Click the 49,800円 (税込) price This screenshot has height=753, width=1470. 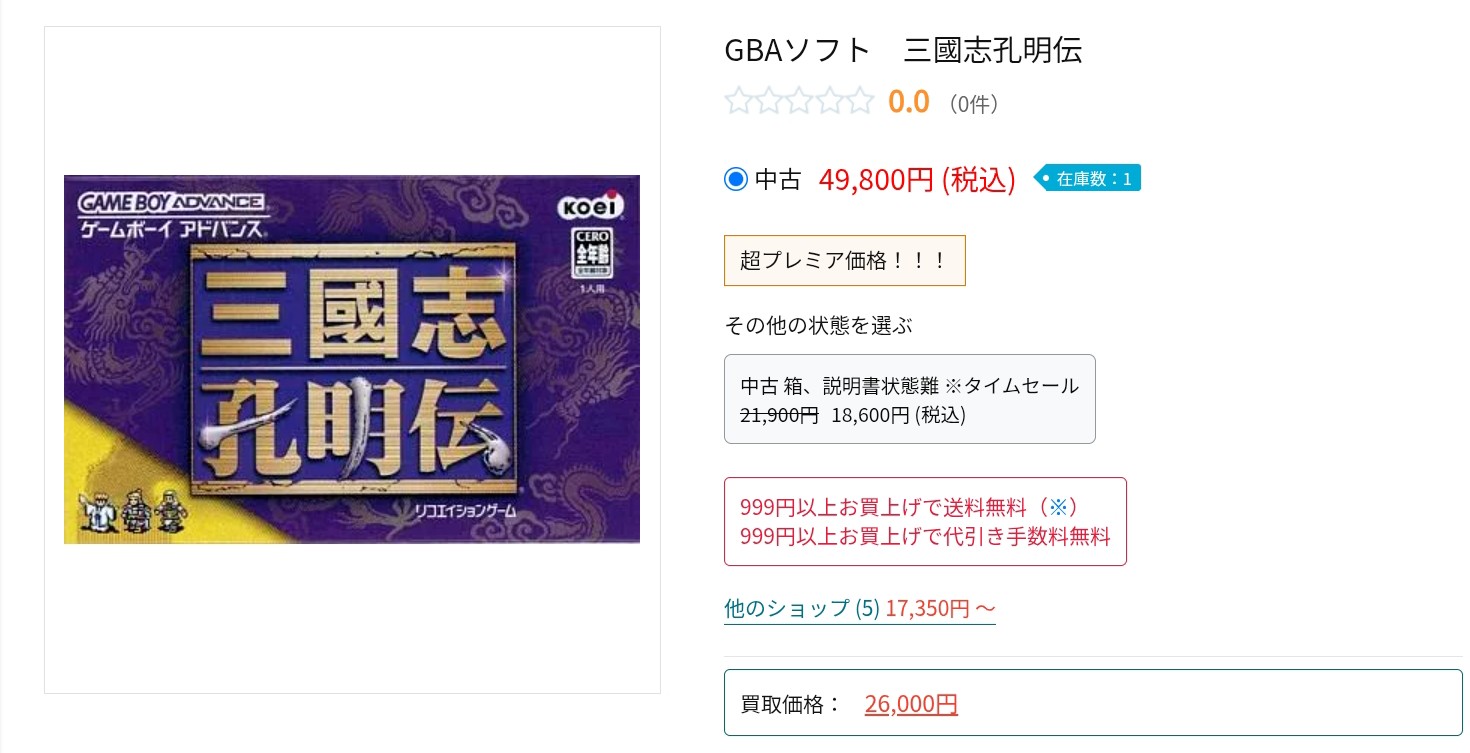917,179
